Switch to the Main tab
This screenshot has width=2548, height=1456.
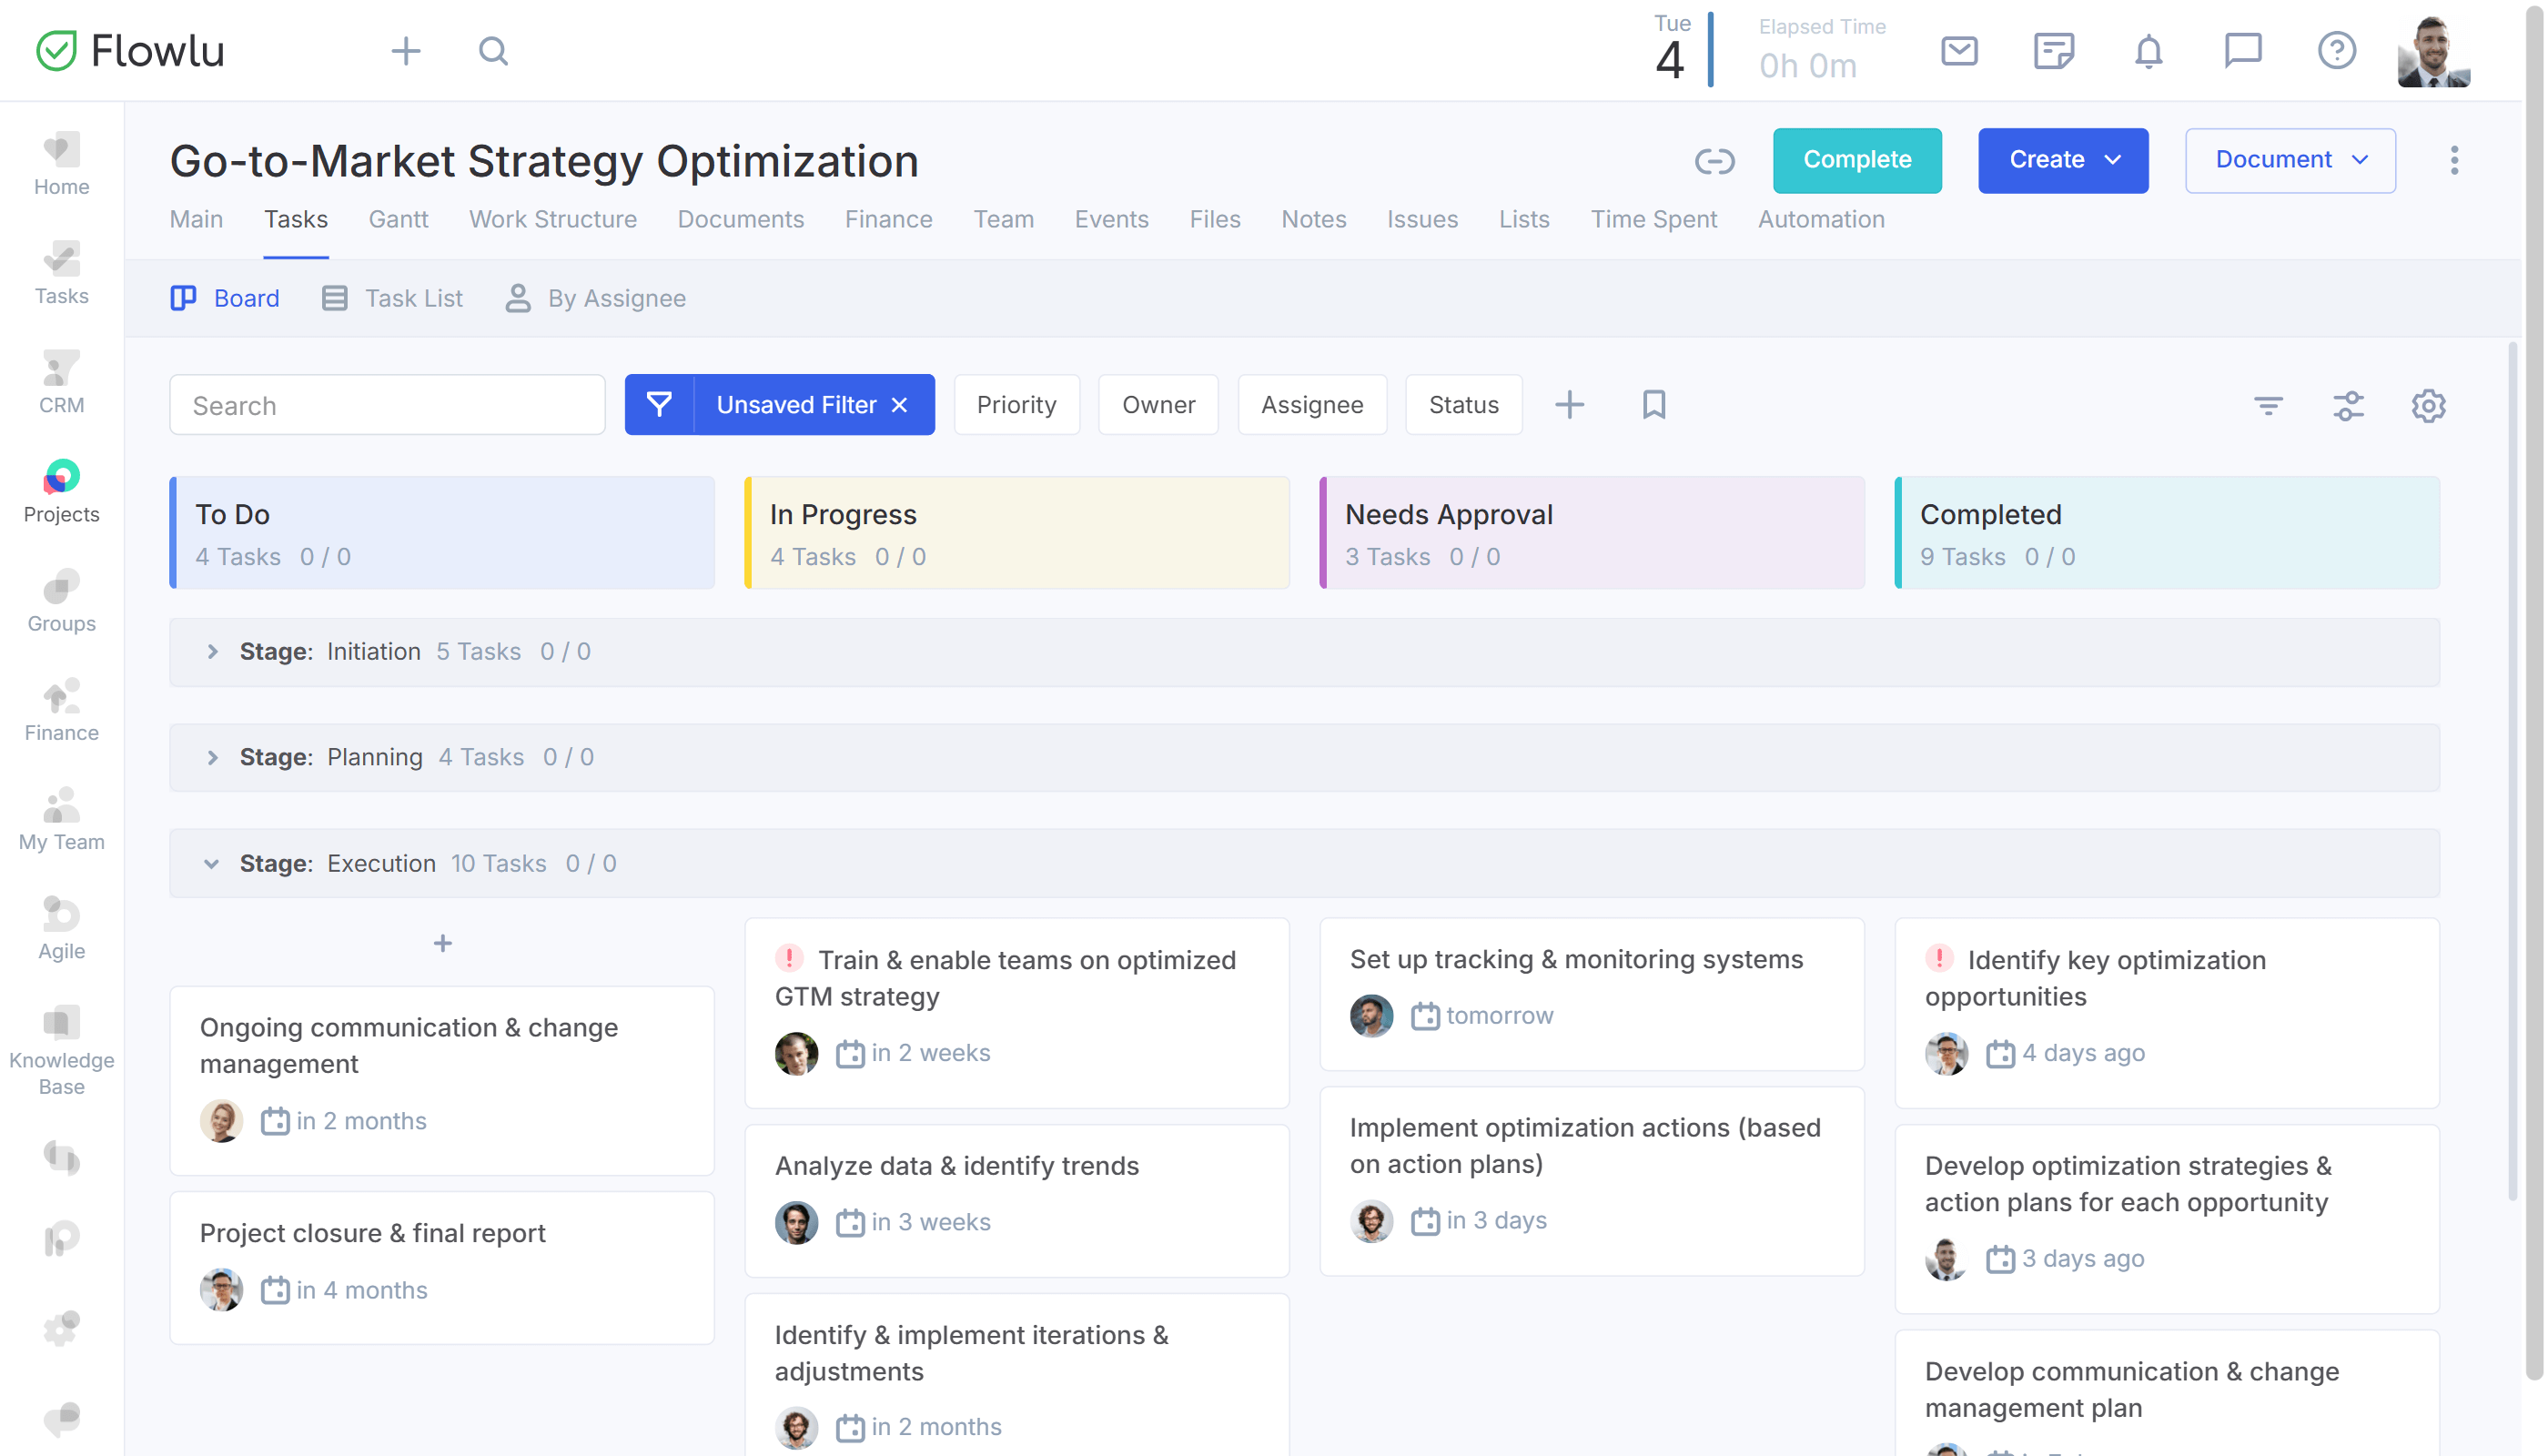click(196, 219)
